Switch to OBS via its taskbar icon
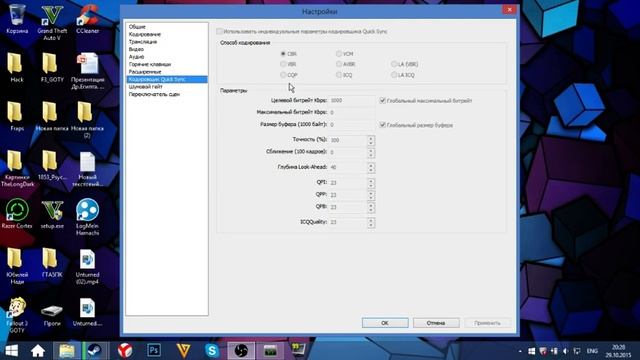640x360 pixels. 241,351
